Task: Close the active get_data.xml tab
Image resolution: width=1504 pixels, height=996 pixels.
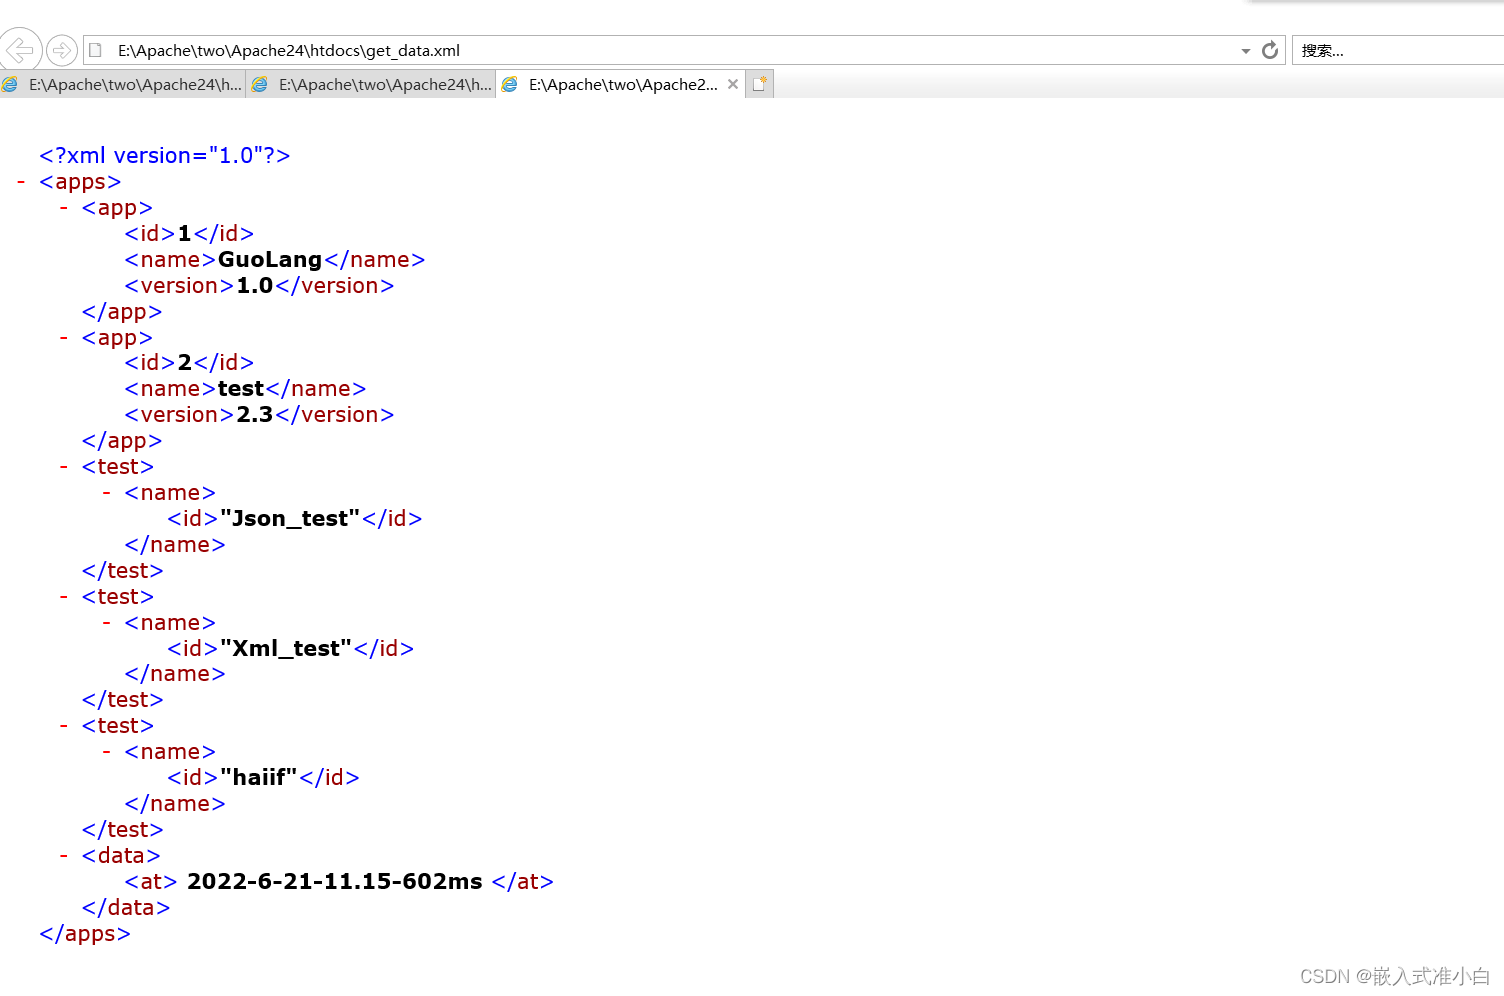Action: click(x=733, y=84)
